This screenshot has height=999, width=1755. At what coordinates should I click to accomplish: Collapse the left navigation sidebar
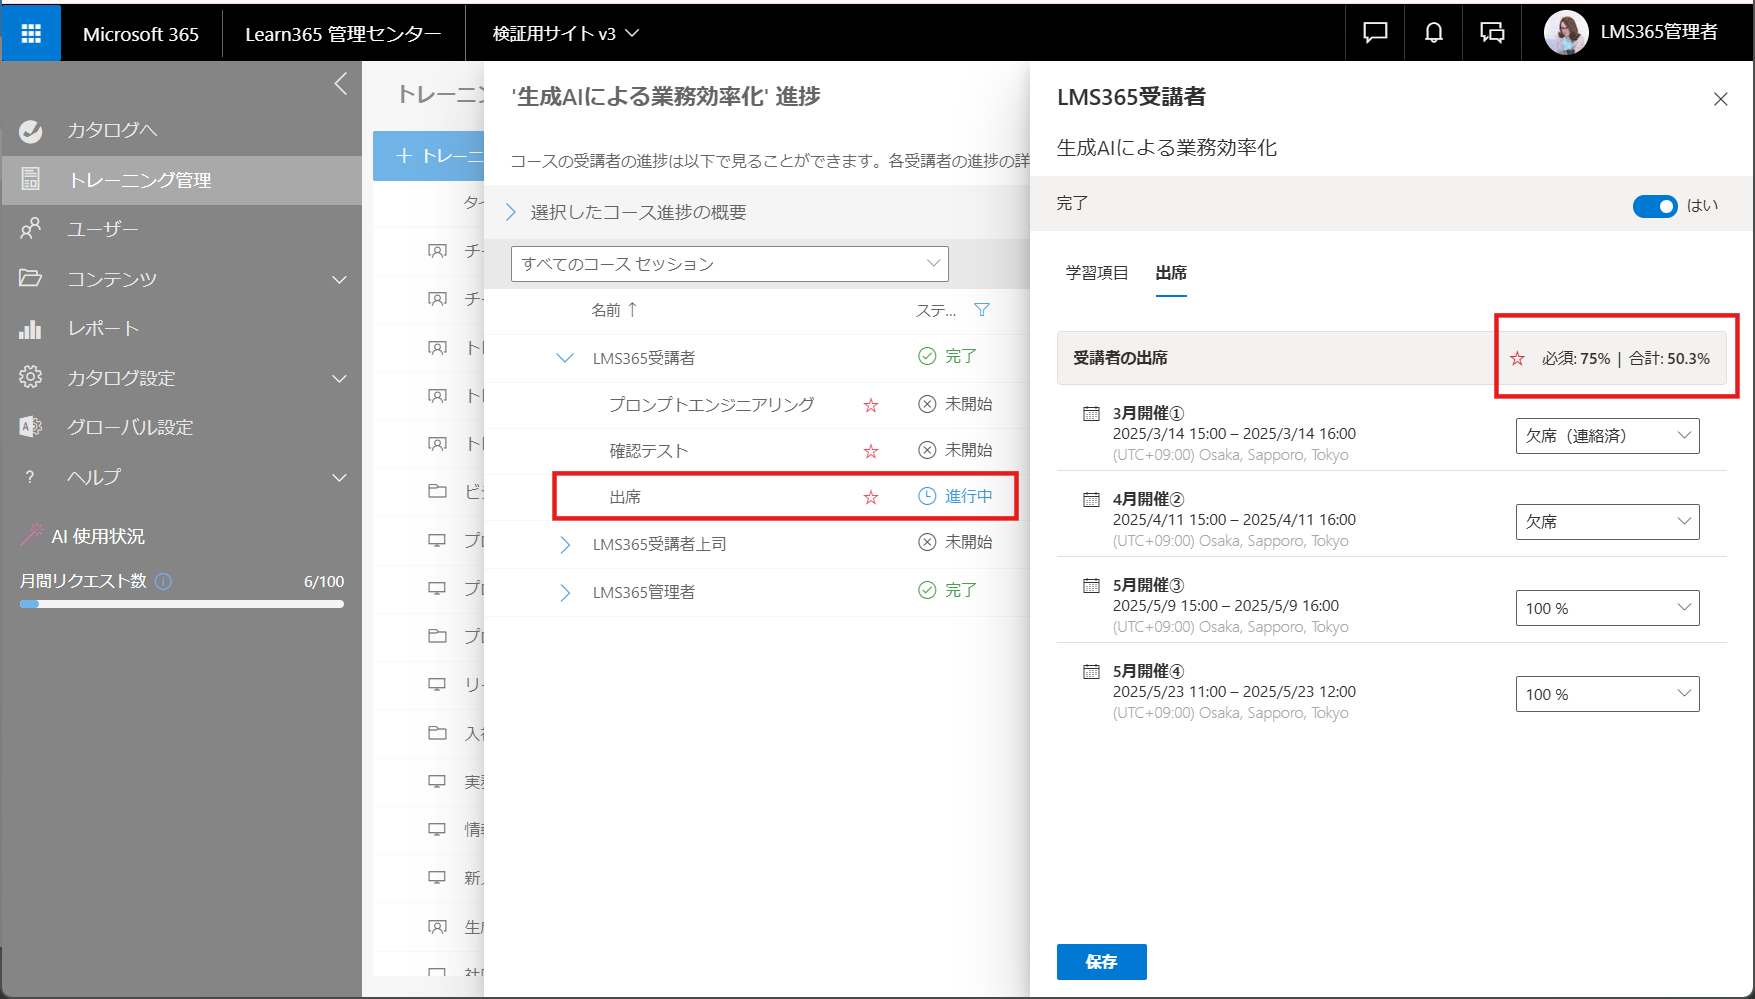[x=341, y=84]
